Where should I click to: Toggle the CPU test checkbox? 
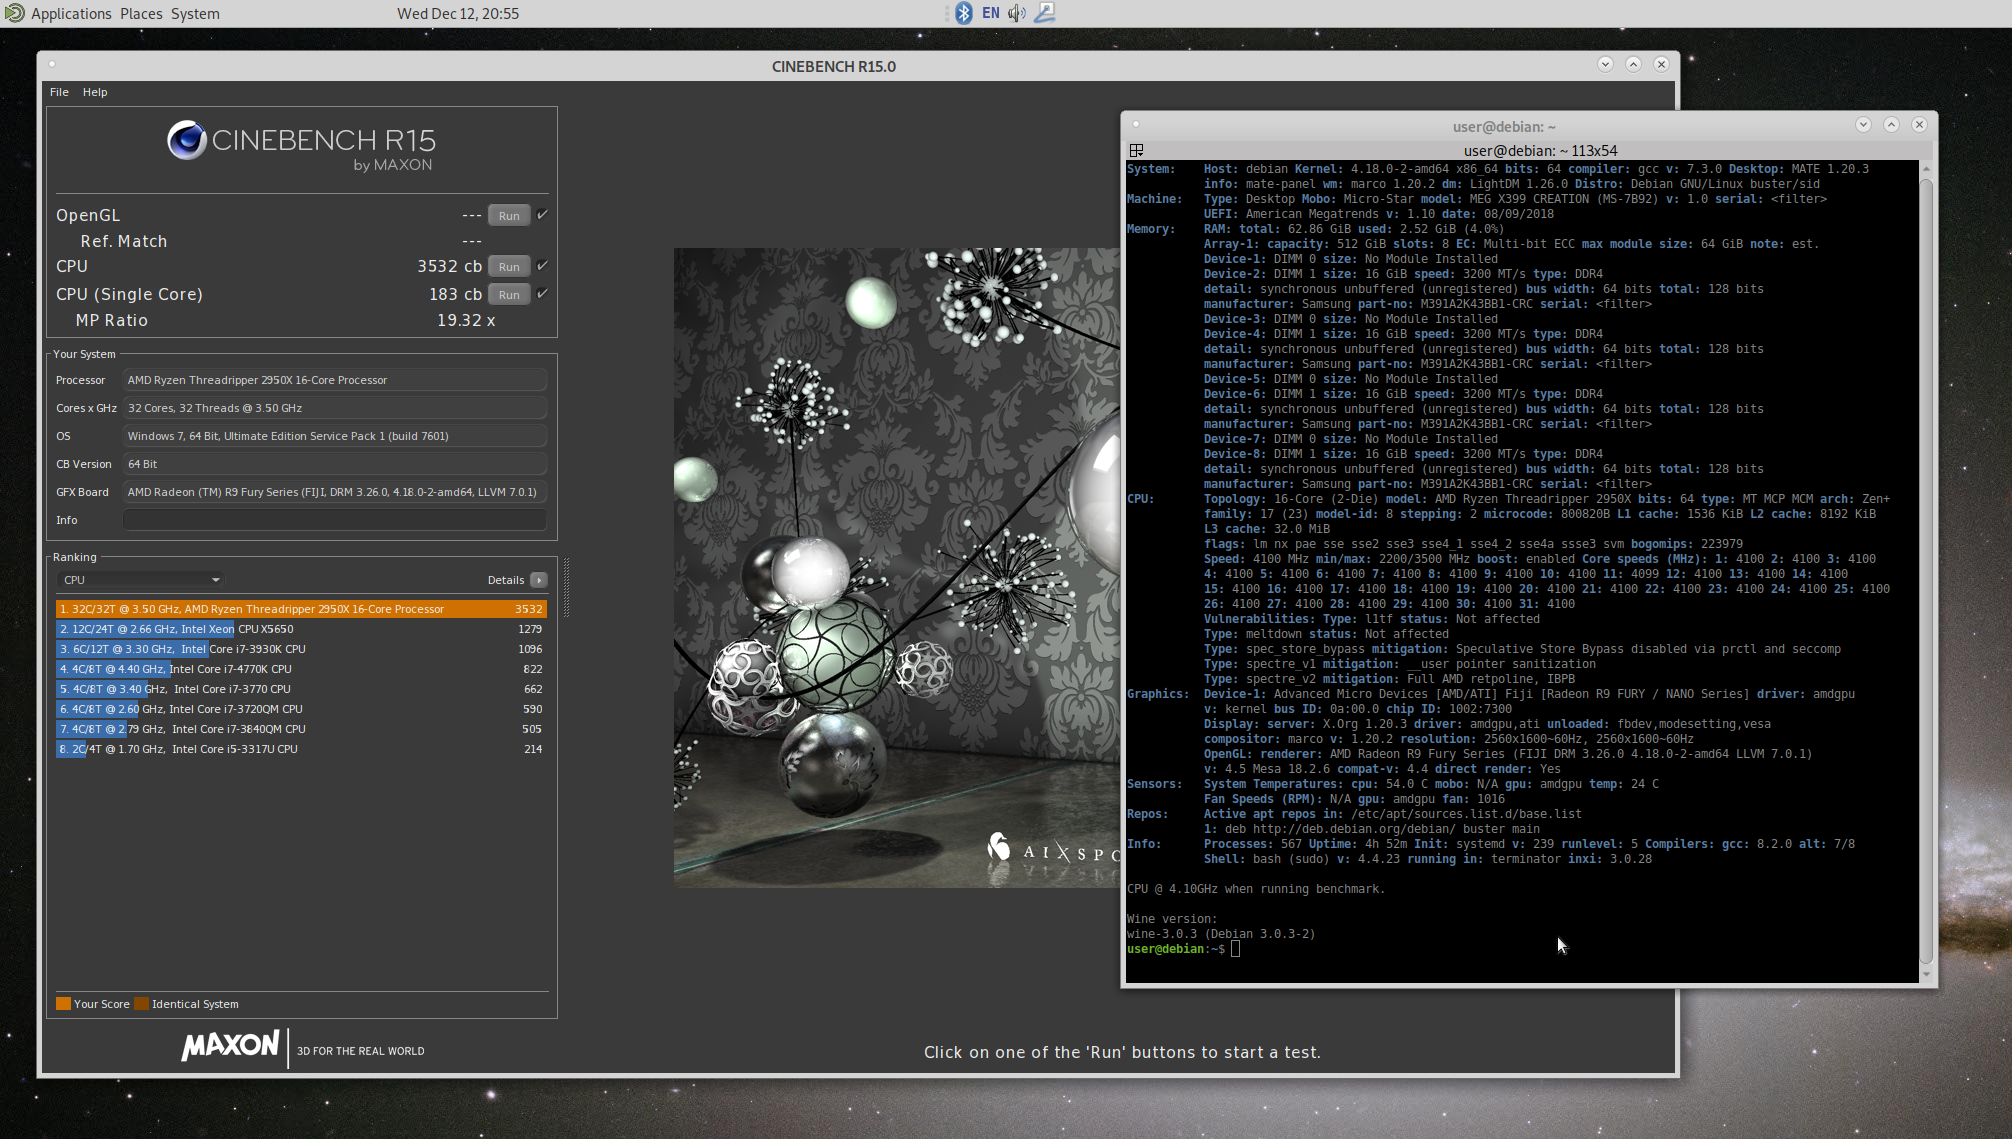(x=542, y=265)
